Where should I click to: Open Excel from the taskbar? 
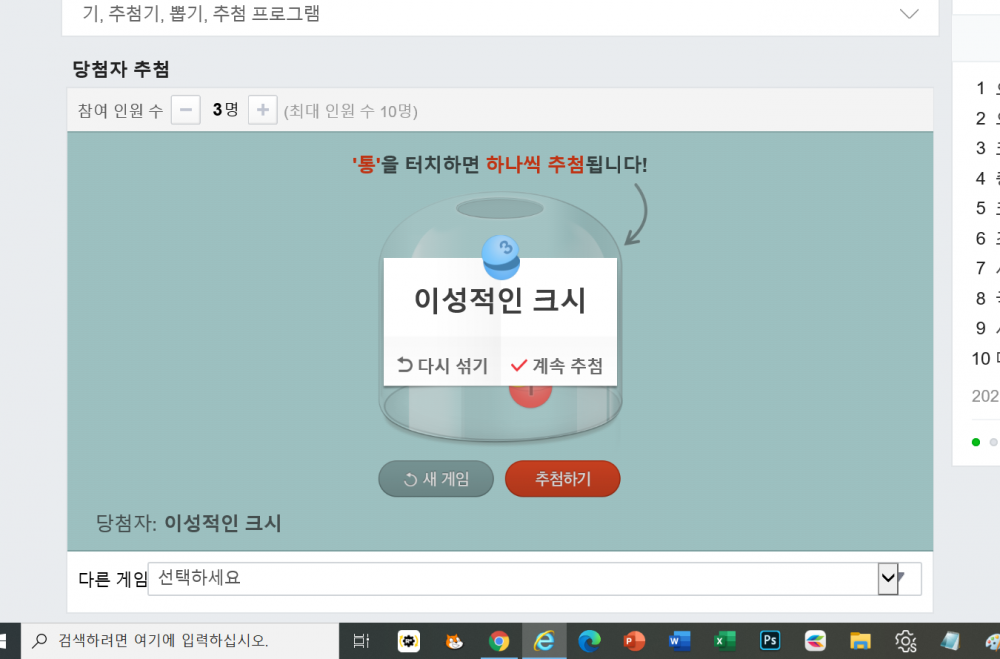tap(724, 641)
